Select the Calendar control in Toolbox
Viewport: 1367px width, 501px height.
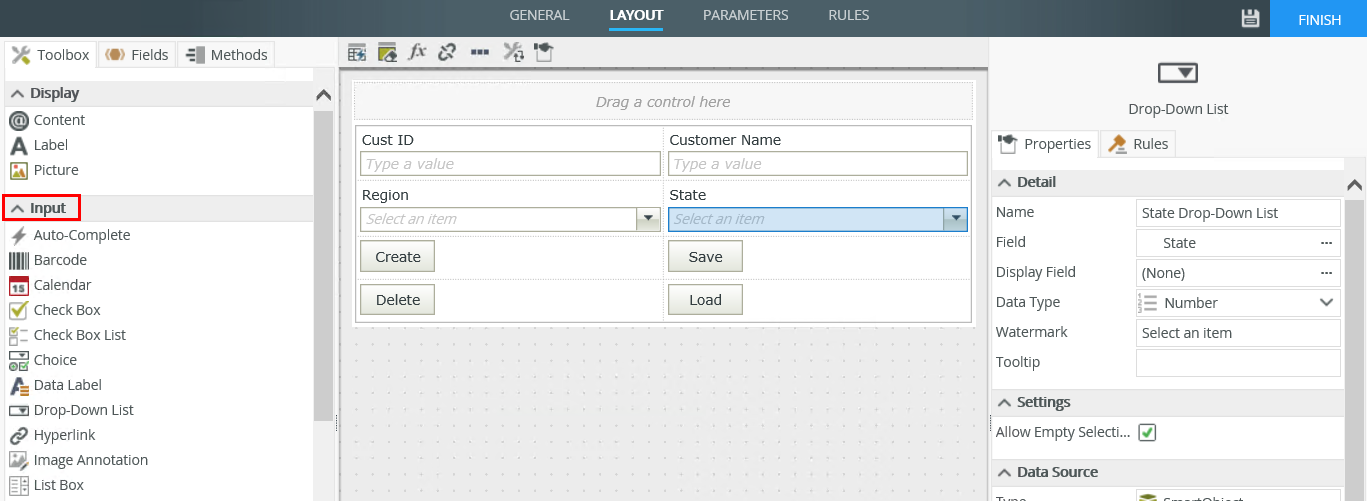click(x=62, y=285)
